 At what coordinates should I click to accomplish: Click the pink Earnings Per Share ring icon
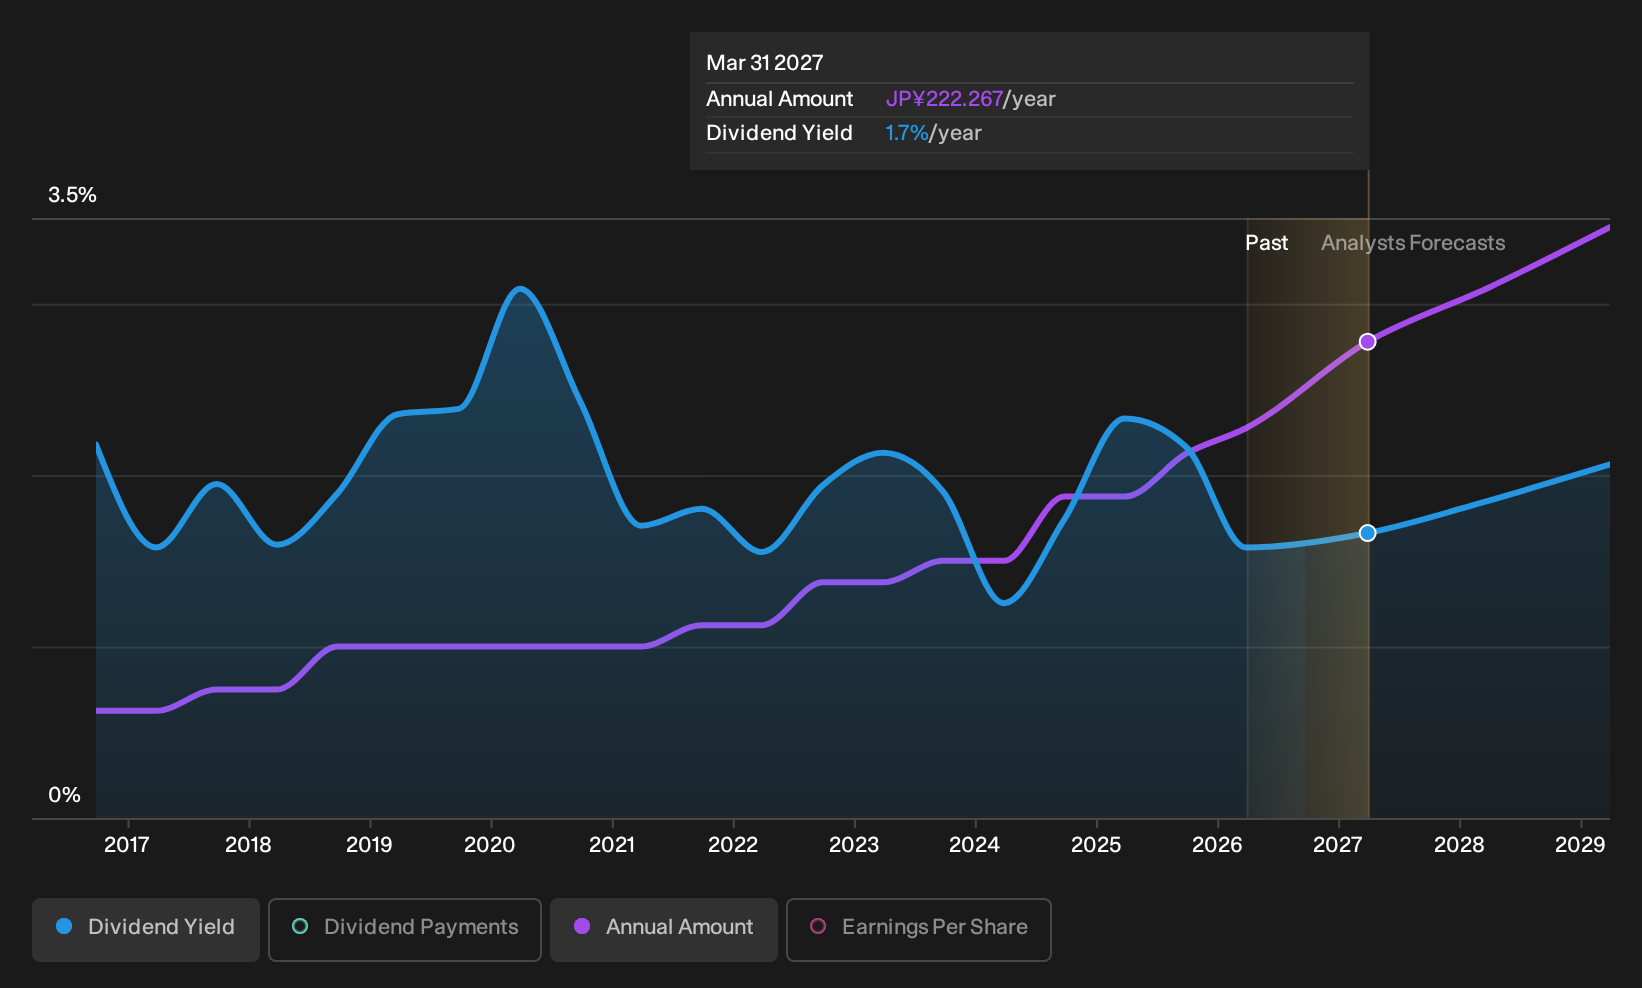pos(818,926)
